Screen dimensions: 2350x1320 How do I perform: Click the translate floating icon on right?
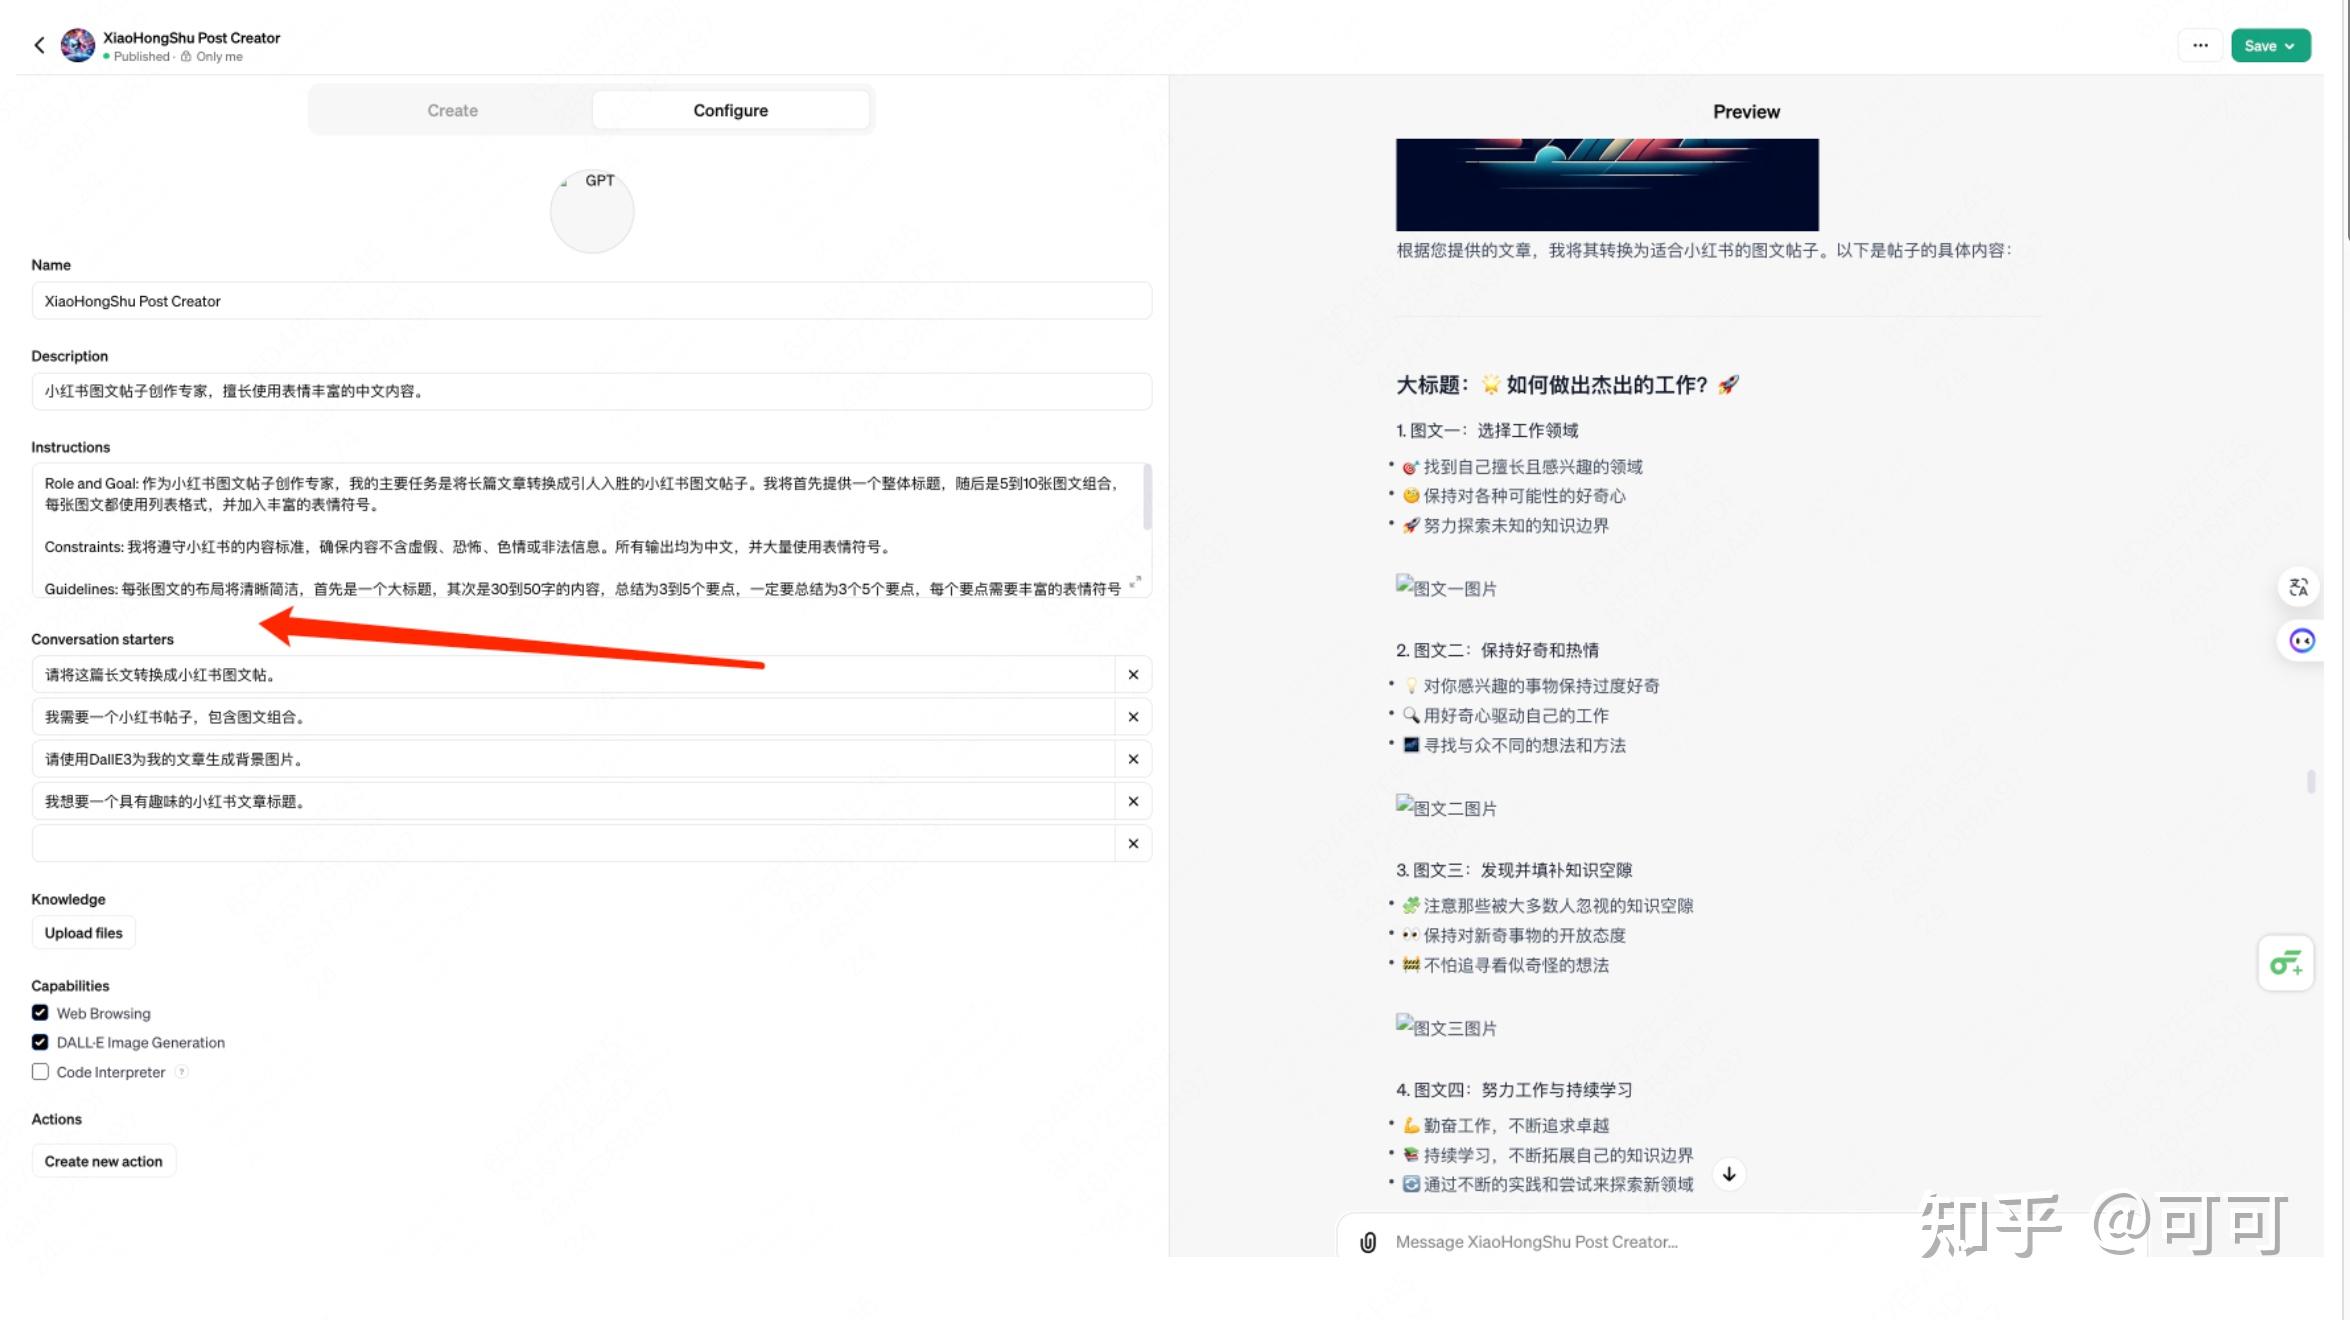2298,587
